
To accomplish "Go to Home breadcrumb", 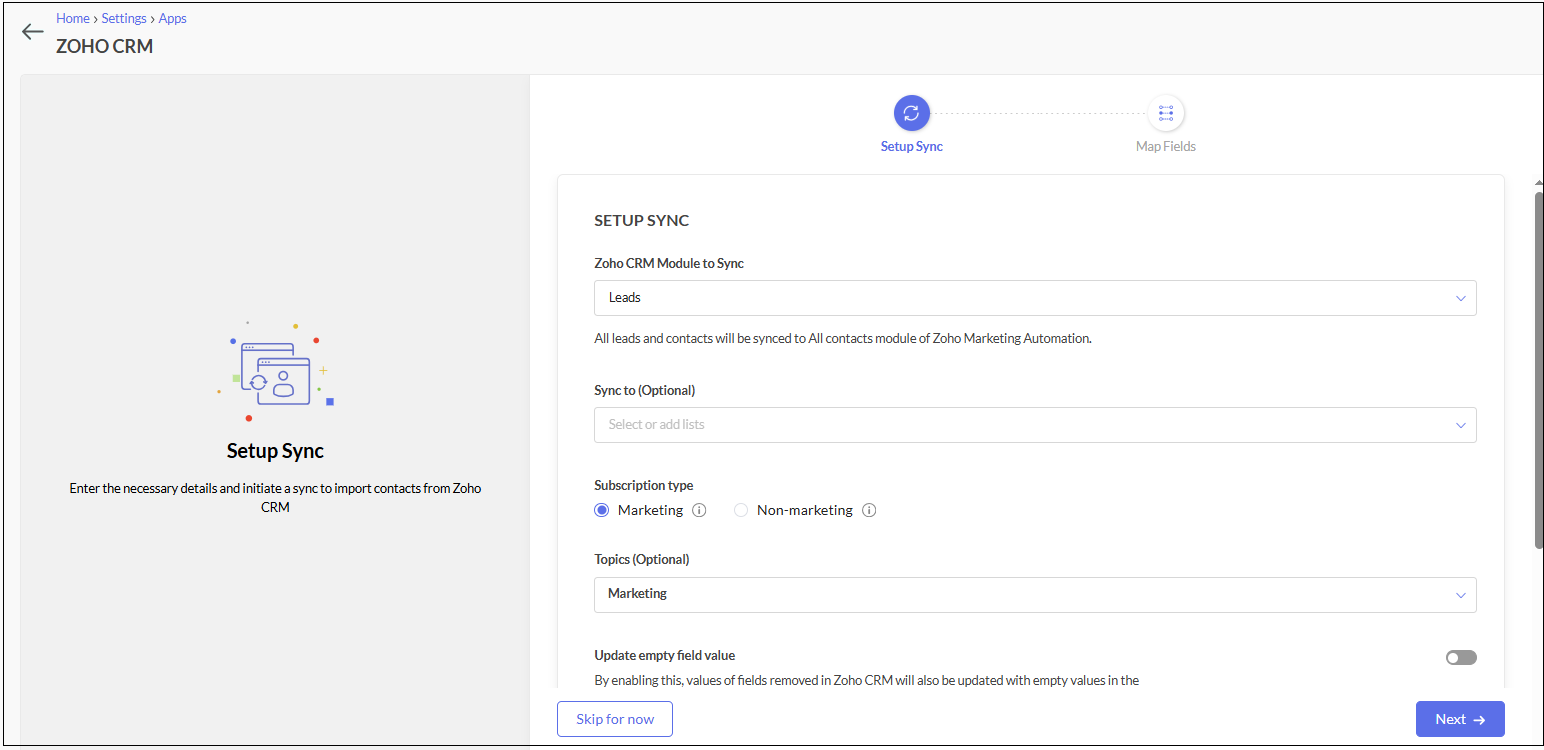I will (x=73, y=18).
